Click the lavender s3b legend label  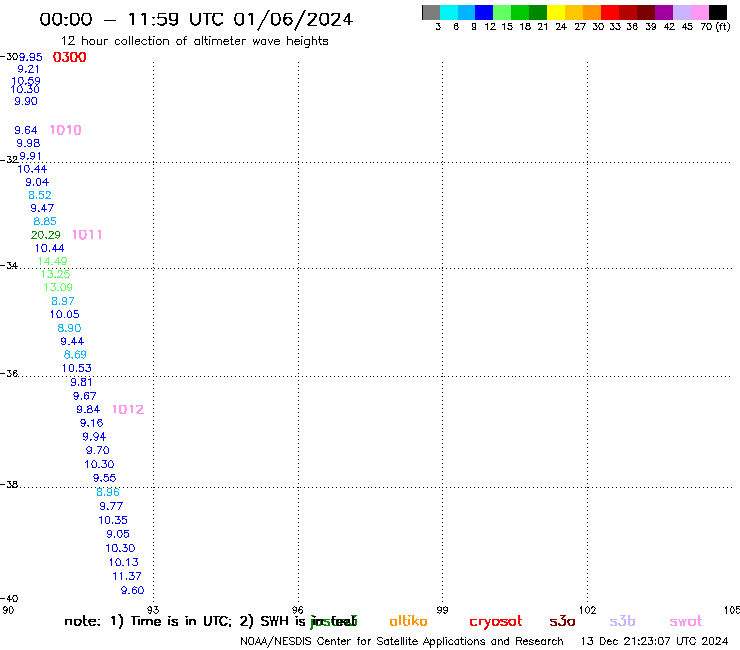click(622, 621)
